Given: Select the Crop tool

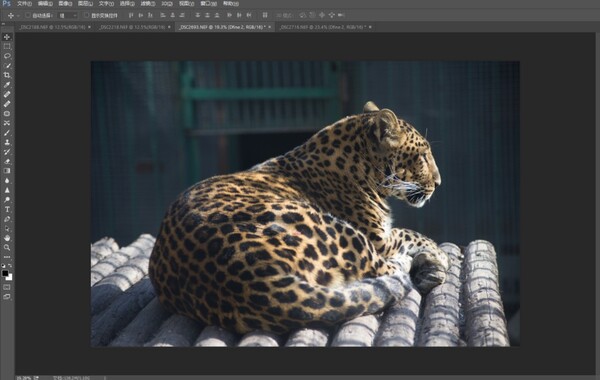Looking at the screenshot, I should [x=7, y=75].
